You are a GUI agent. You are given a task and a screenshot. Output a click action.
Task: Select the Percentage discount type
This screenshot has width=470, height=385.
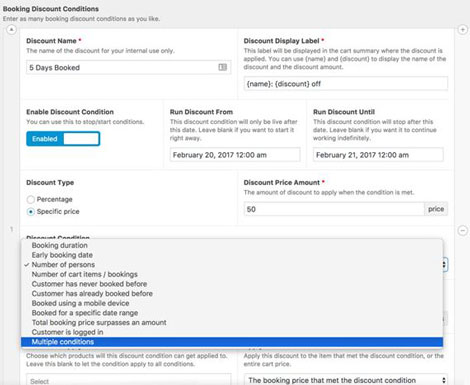point(31,199)
